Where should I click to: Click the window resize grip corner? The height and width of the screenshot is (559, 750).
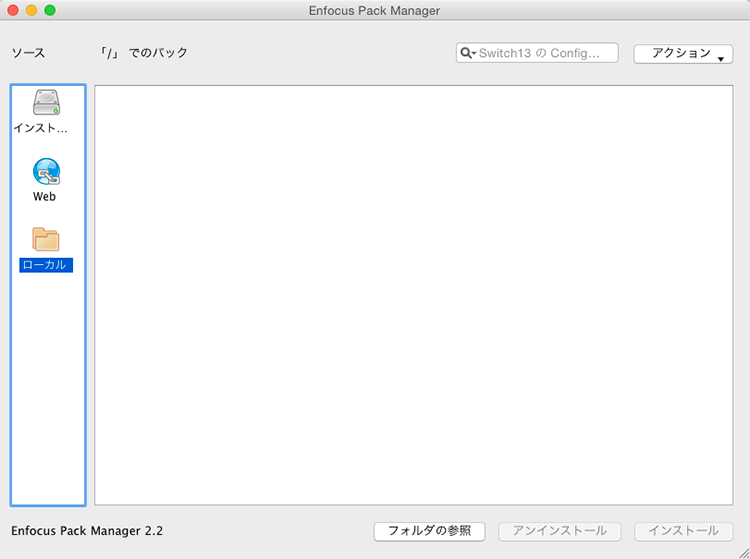point(743,553)
